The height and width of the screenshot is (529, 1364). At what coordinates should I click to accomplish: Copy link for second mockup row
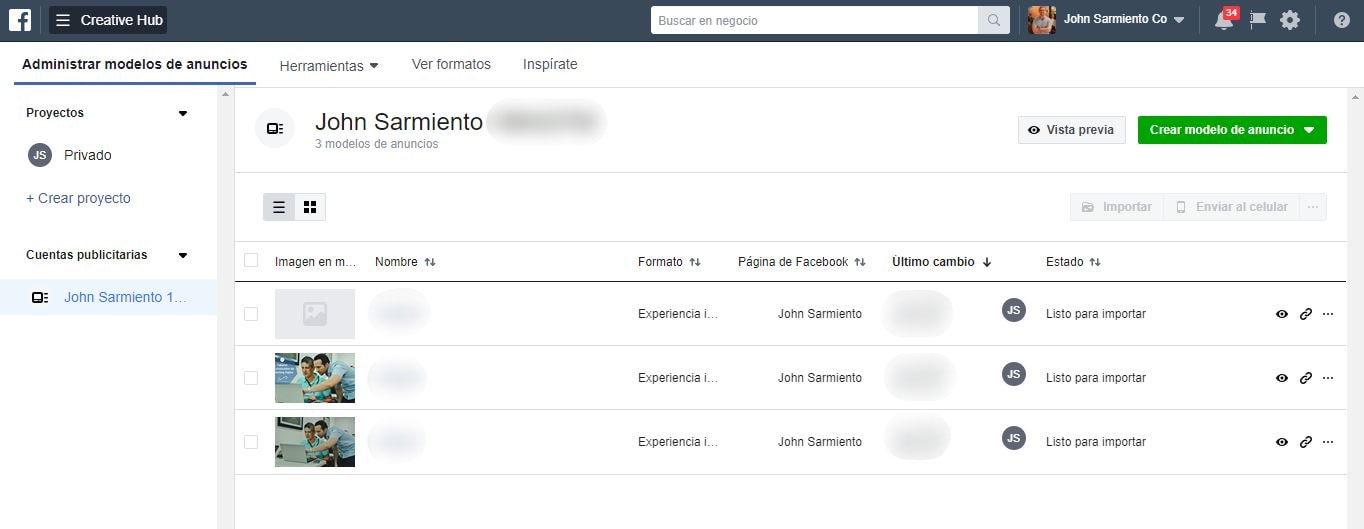tap(1305, 378)
